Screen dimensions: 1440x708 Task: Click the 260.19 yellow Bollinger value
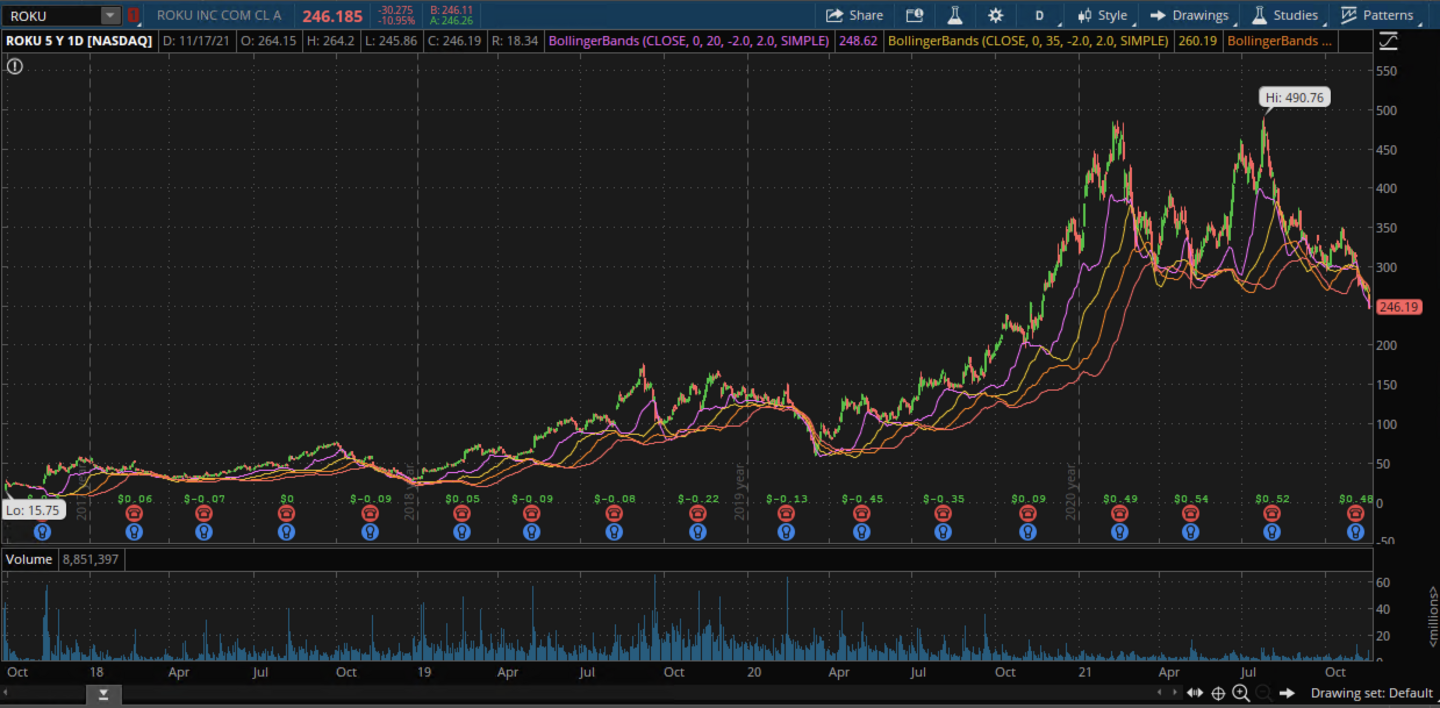pyautogui.click(x=1198, y=41)
